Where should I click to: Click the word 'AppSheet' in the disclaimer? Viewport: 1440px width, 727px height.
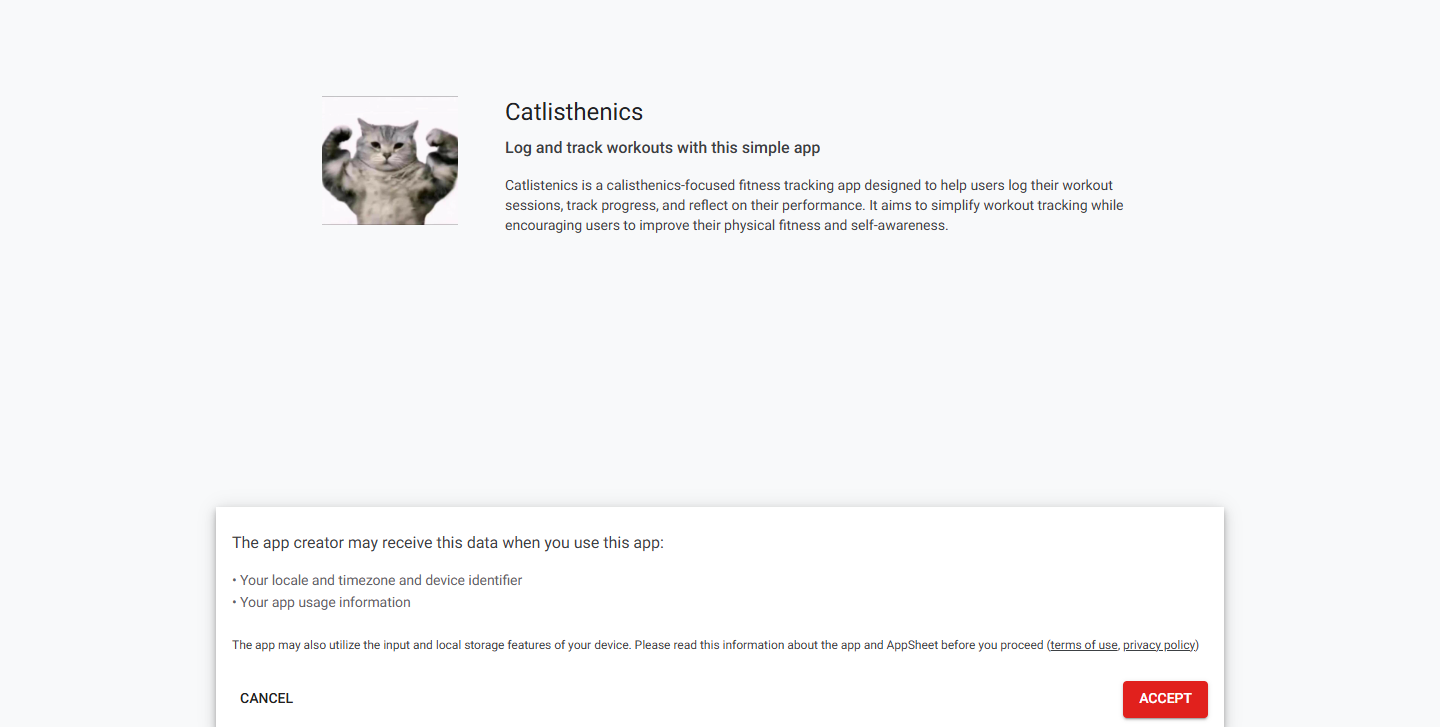[x=912, y=645]
